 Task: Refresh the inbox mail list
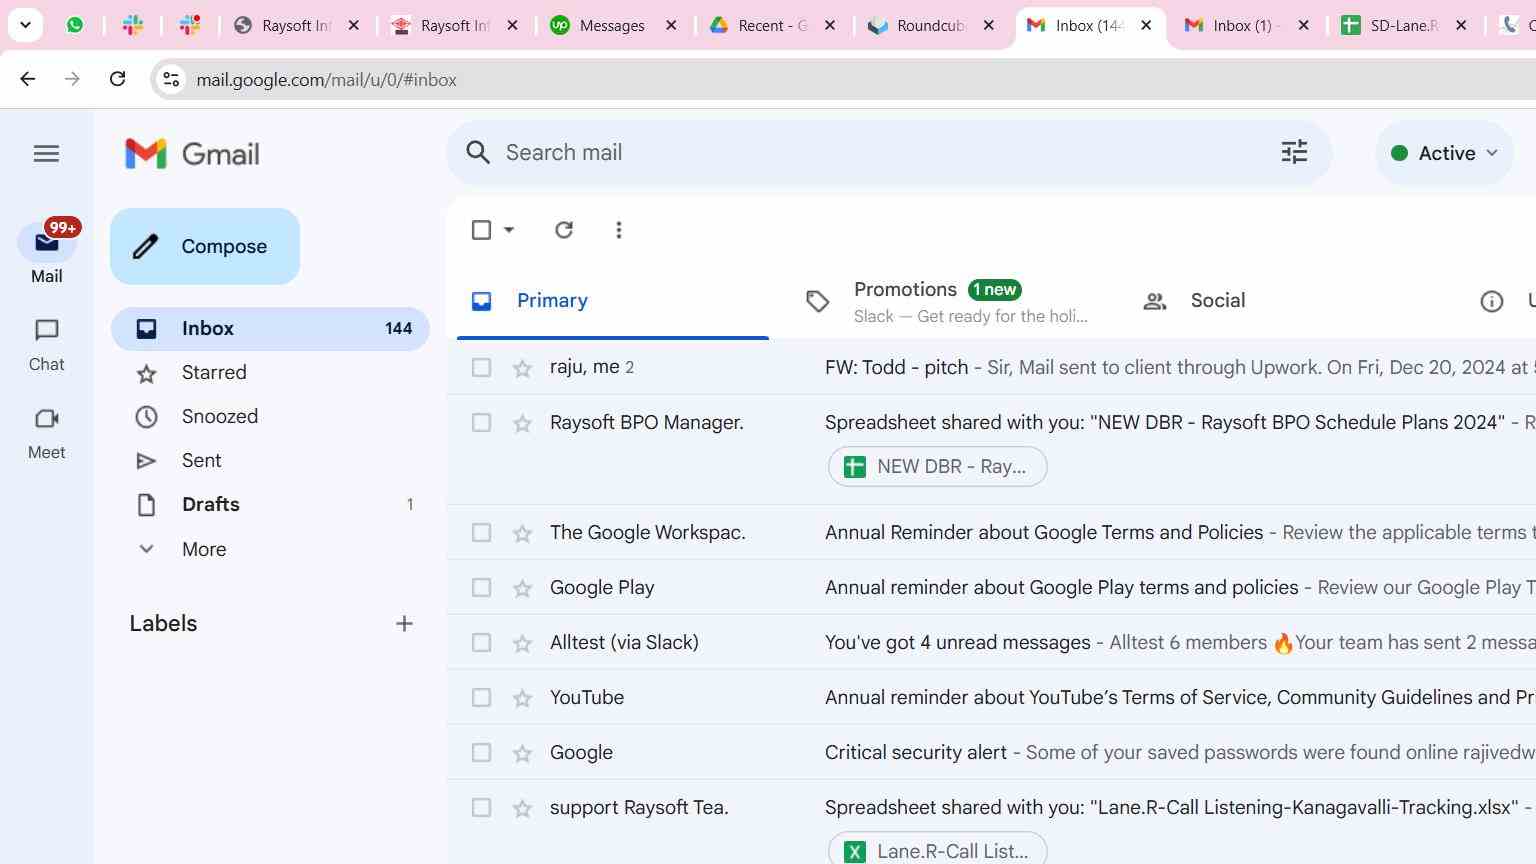[x=564, y=230]
